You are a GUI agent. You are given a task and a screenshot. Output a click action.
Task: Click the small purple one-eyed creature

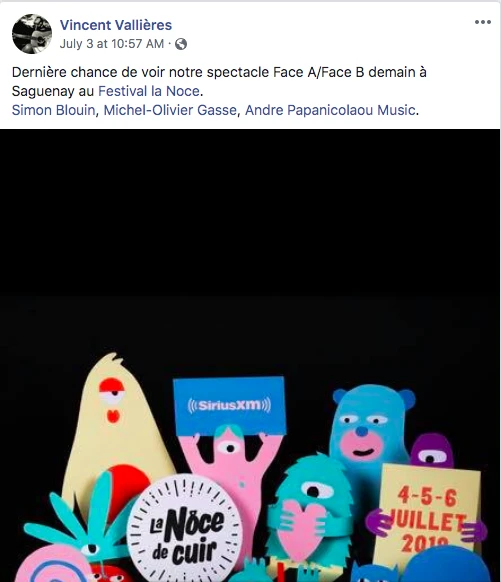click(x=432, y=451)
